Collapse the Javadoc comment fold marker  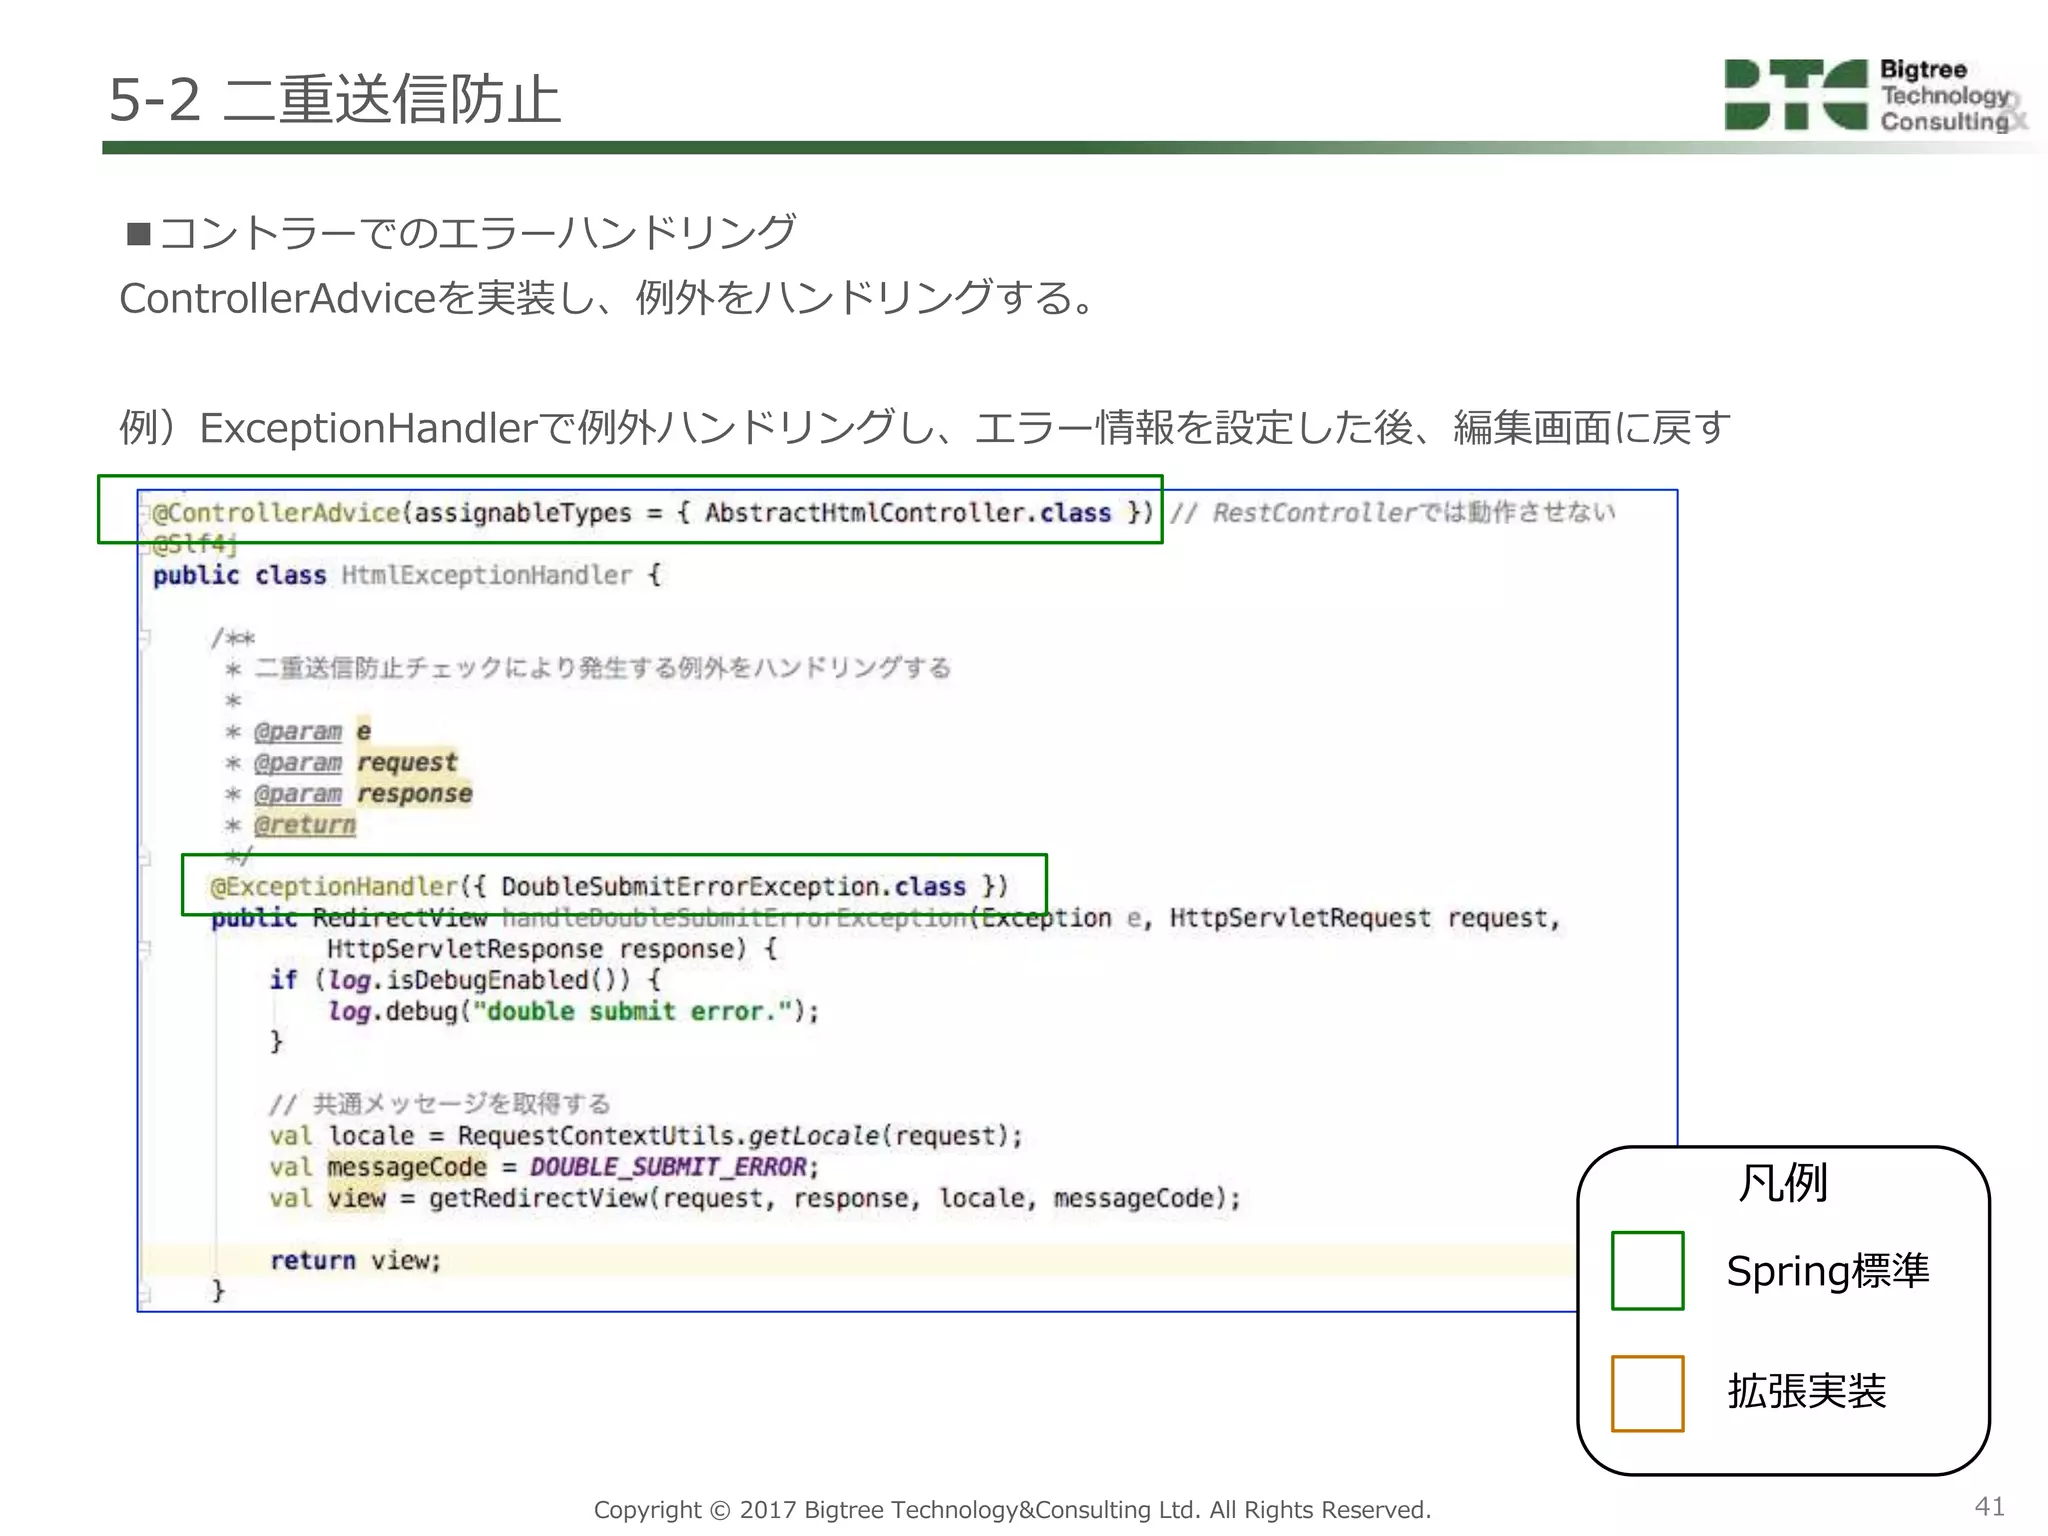tap(145, 638)
